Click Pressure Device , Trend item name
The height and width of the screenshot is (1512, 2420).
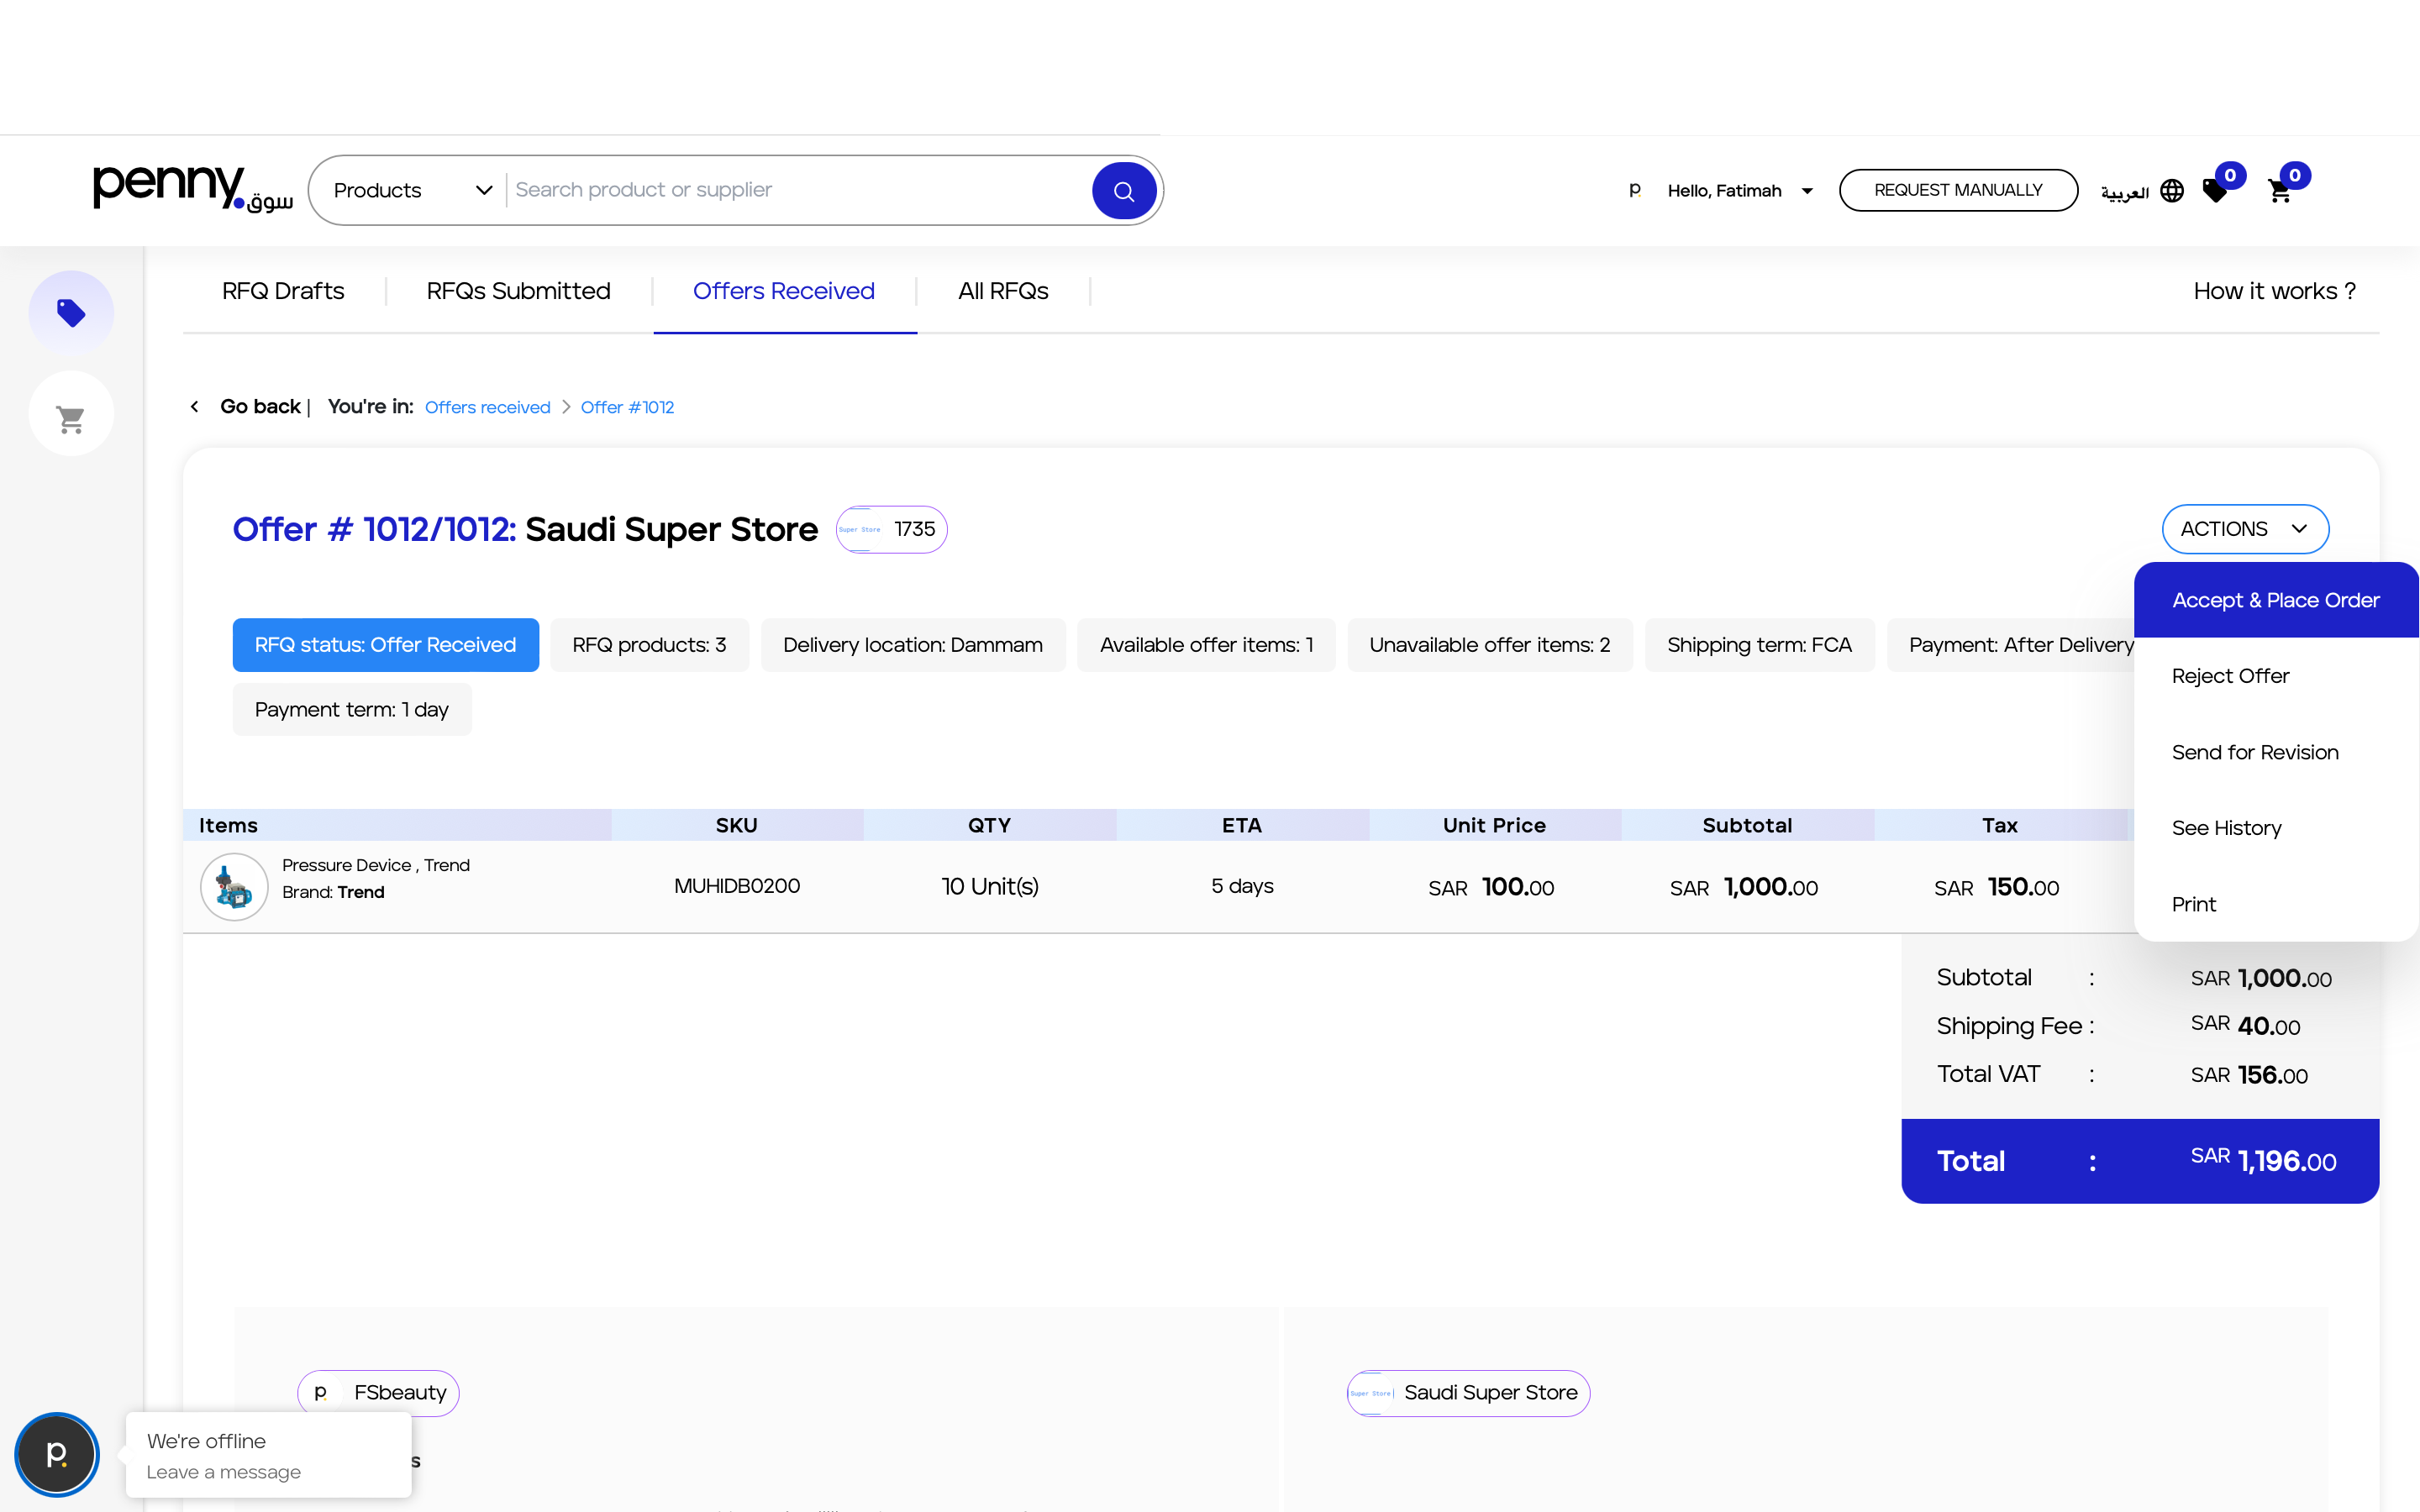[x=376, y=865]
